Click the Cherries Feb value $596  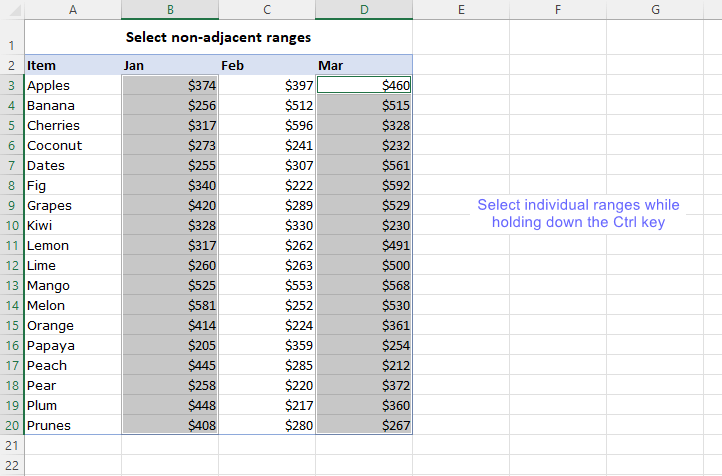(x=267, y=125)
